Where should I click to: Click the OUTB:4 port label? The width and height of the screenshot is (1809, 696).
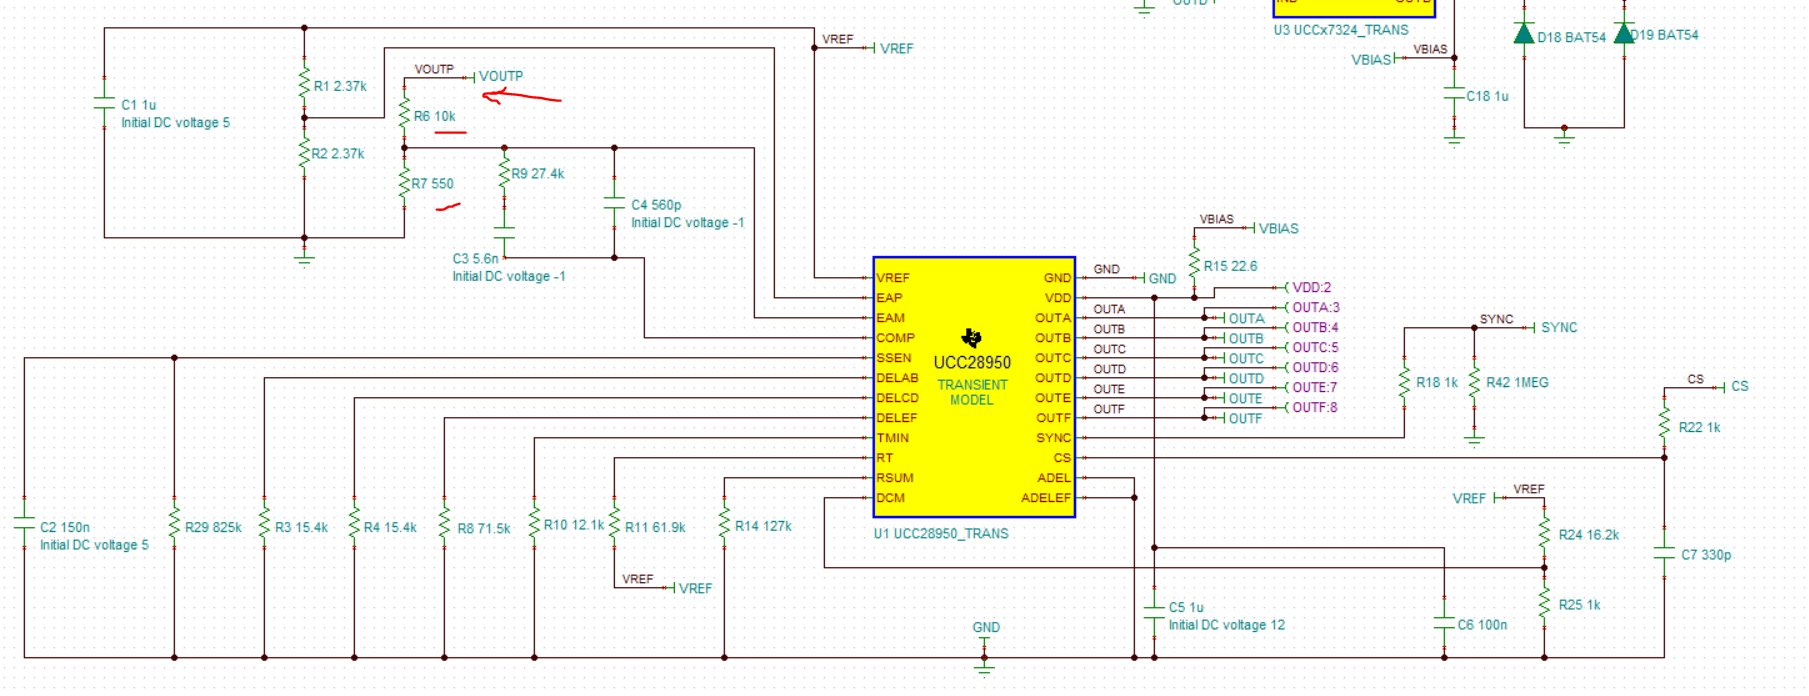(x=1315, y=327)
